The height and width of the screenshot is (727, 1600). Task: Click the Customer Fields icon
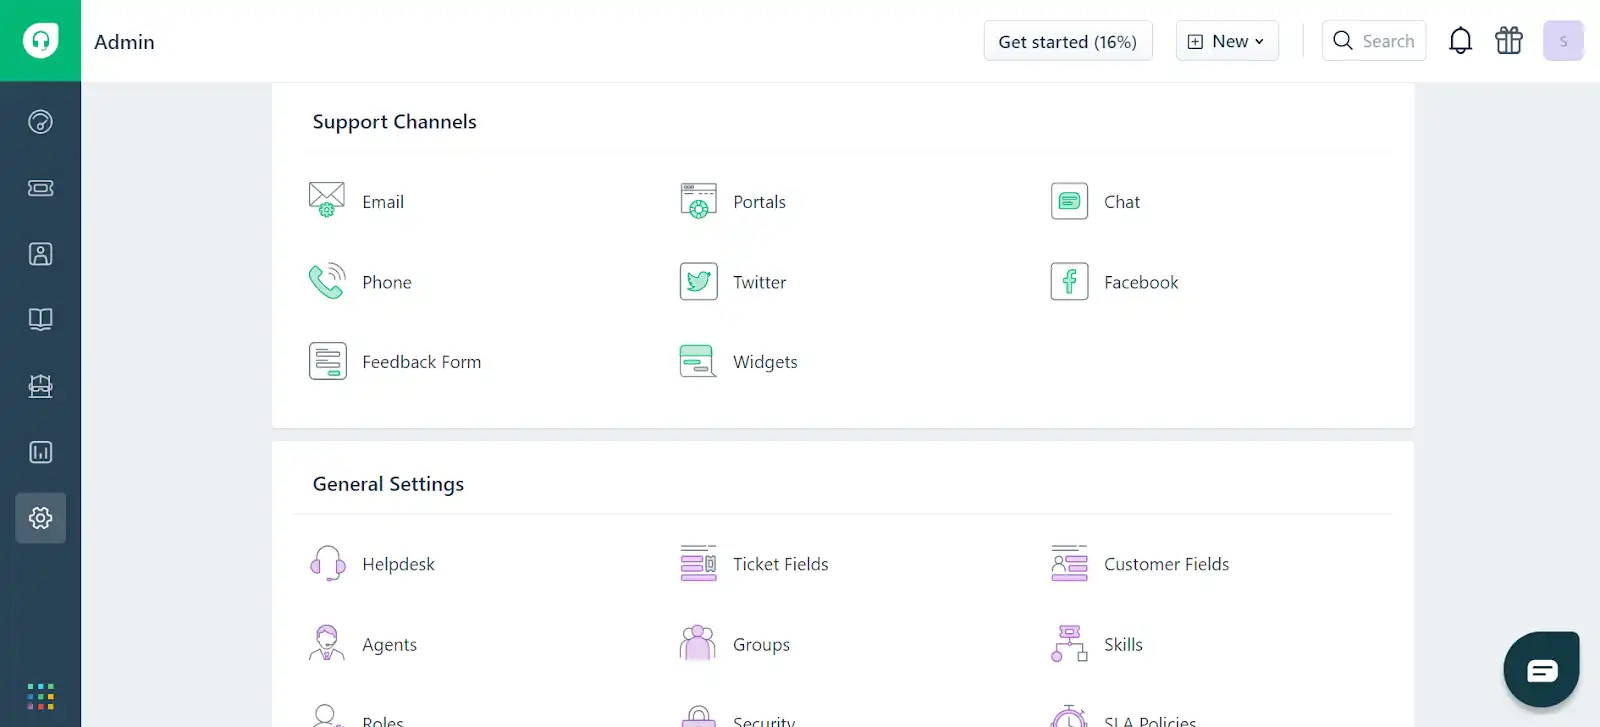[x=1069, y=563]
